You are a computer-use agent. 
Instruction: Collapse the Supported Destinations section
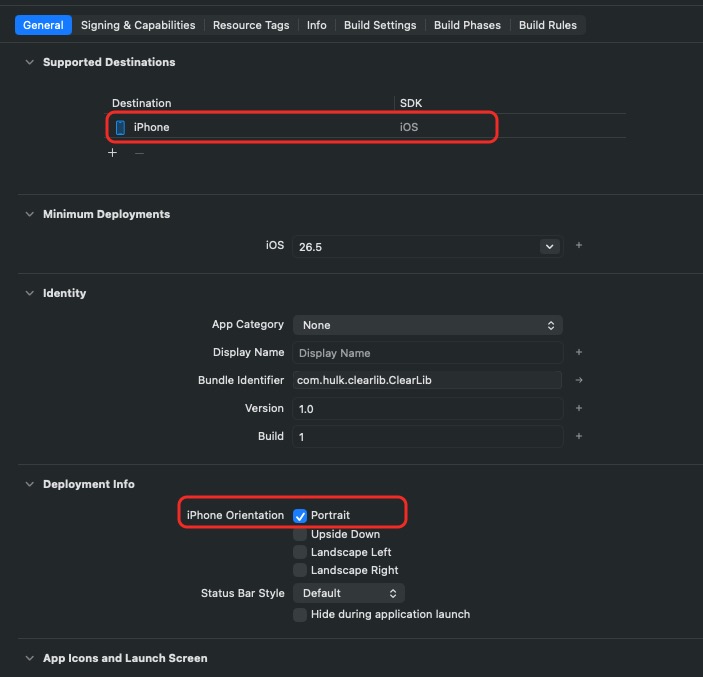coord(30,62)
